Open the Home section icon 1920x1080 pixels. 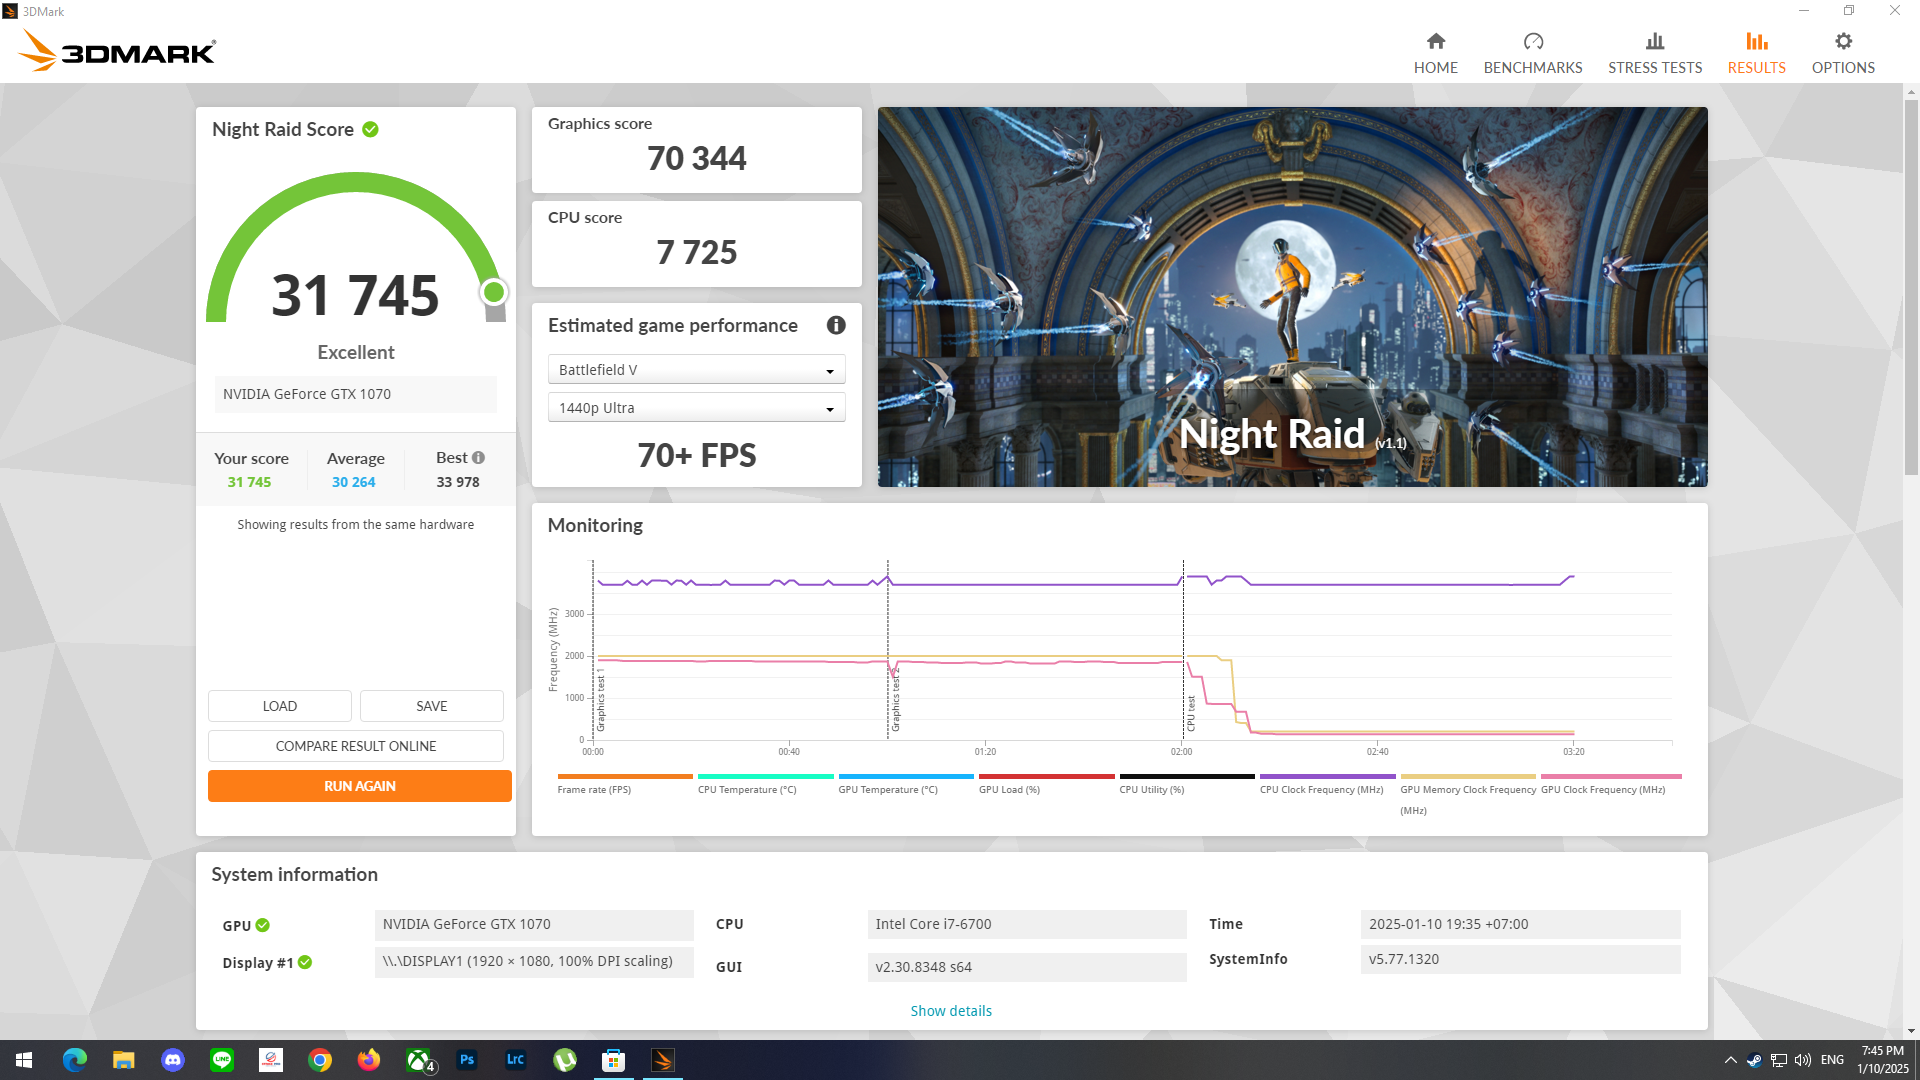tap(1435, 41)
